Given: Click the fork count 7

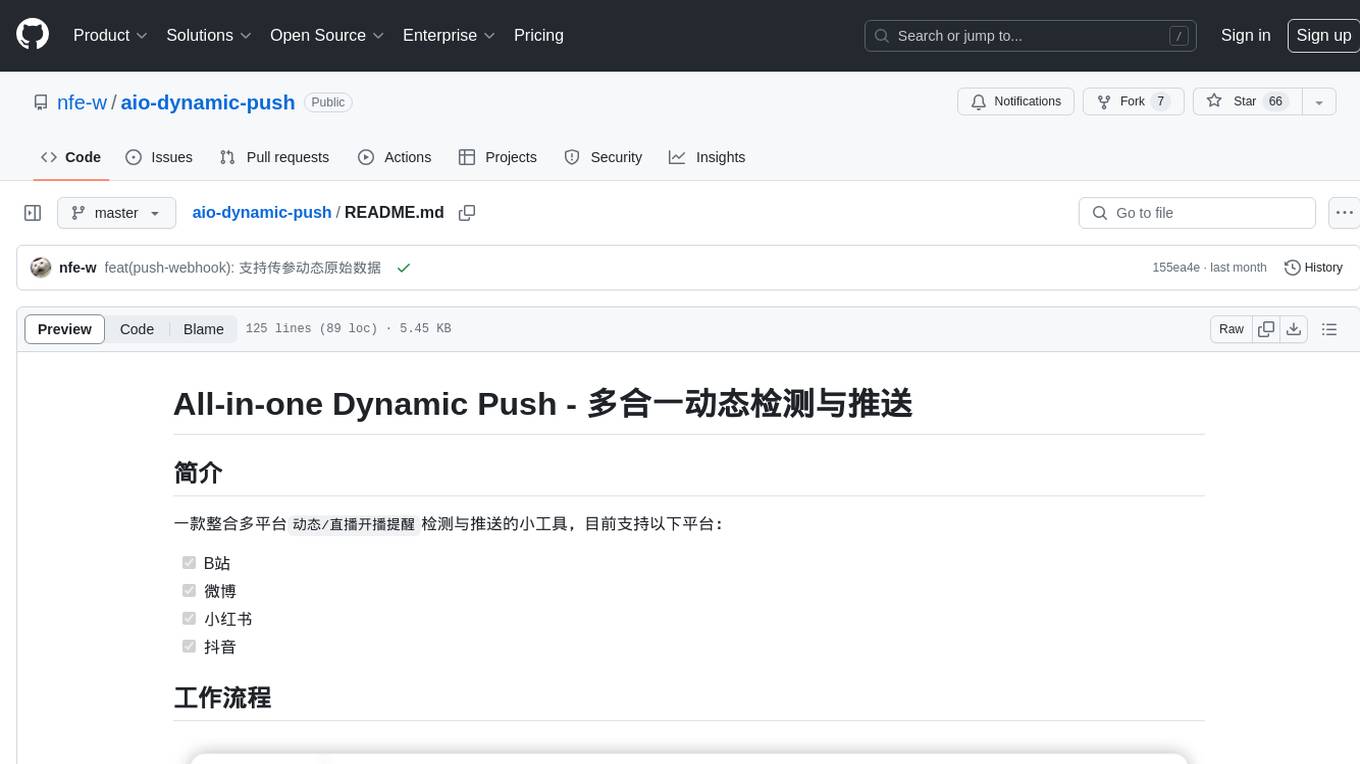Looking at the screenshot, I should [x=1160, y=102].
